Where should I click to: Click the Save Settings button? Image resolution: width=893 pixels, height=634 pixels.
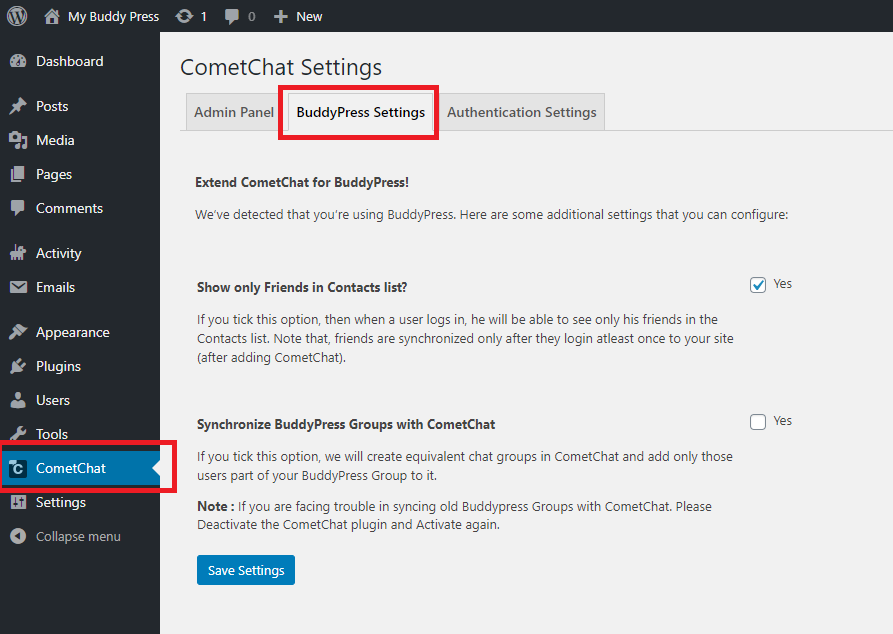[x=246, y=570]
